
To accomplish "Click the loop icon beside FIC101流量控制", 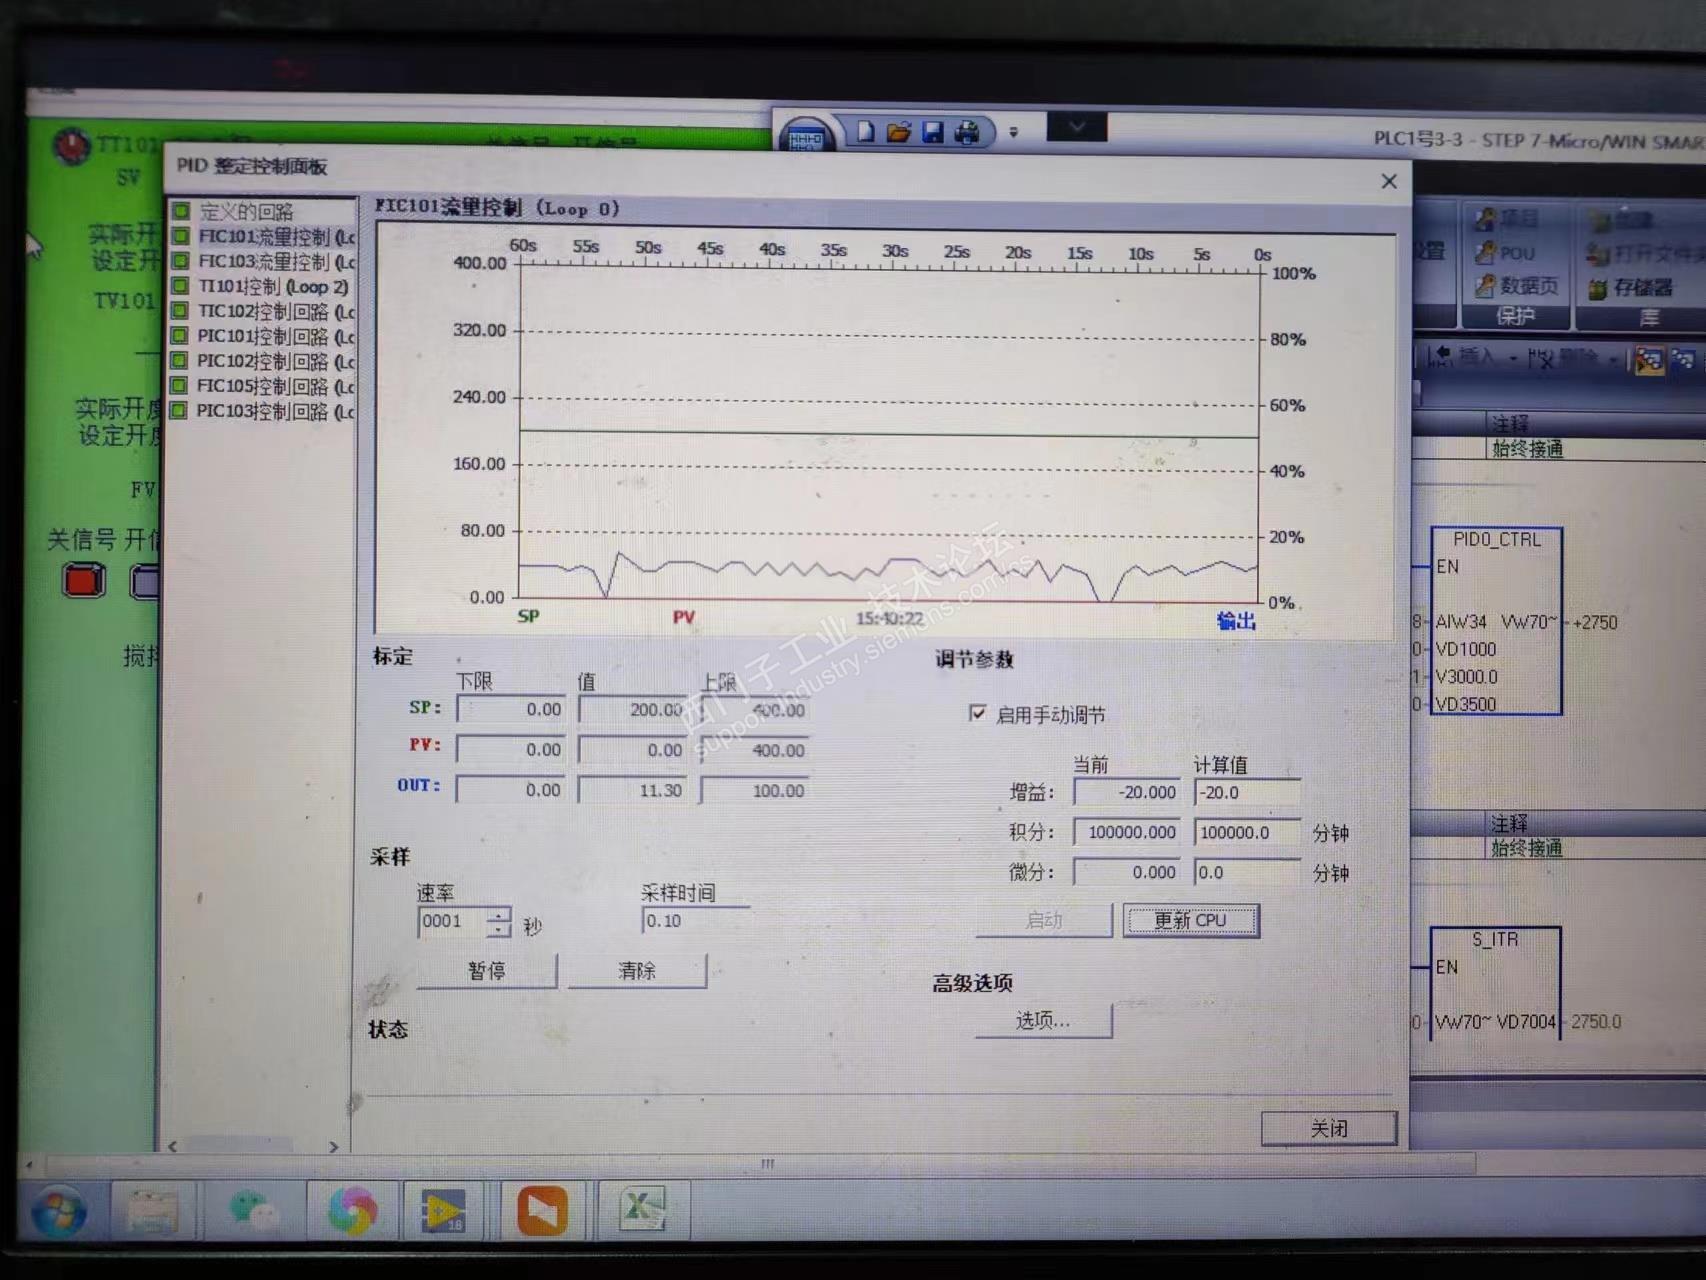I will pyautogui.click(x=181, y=236).
